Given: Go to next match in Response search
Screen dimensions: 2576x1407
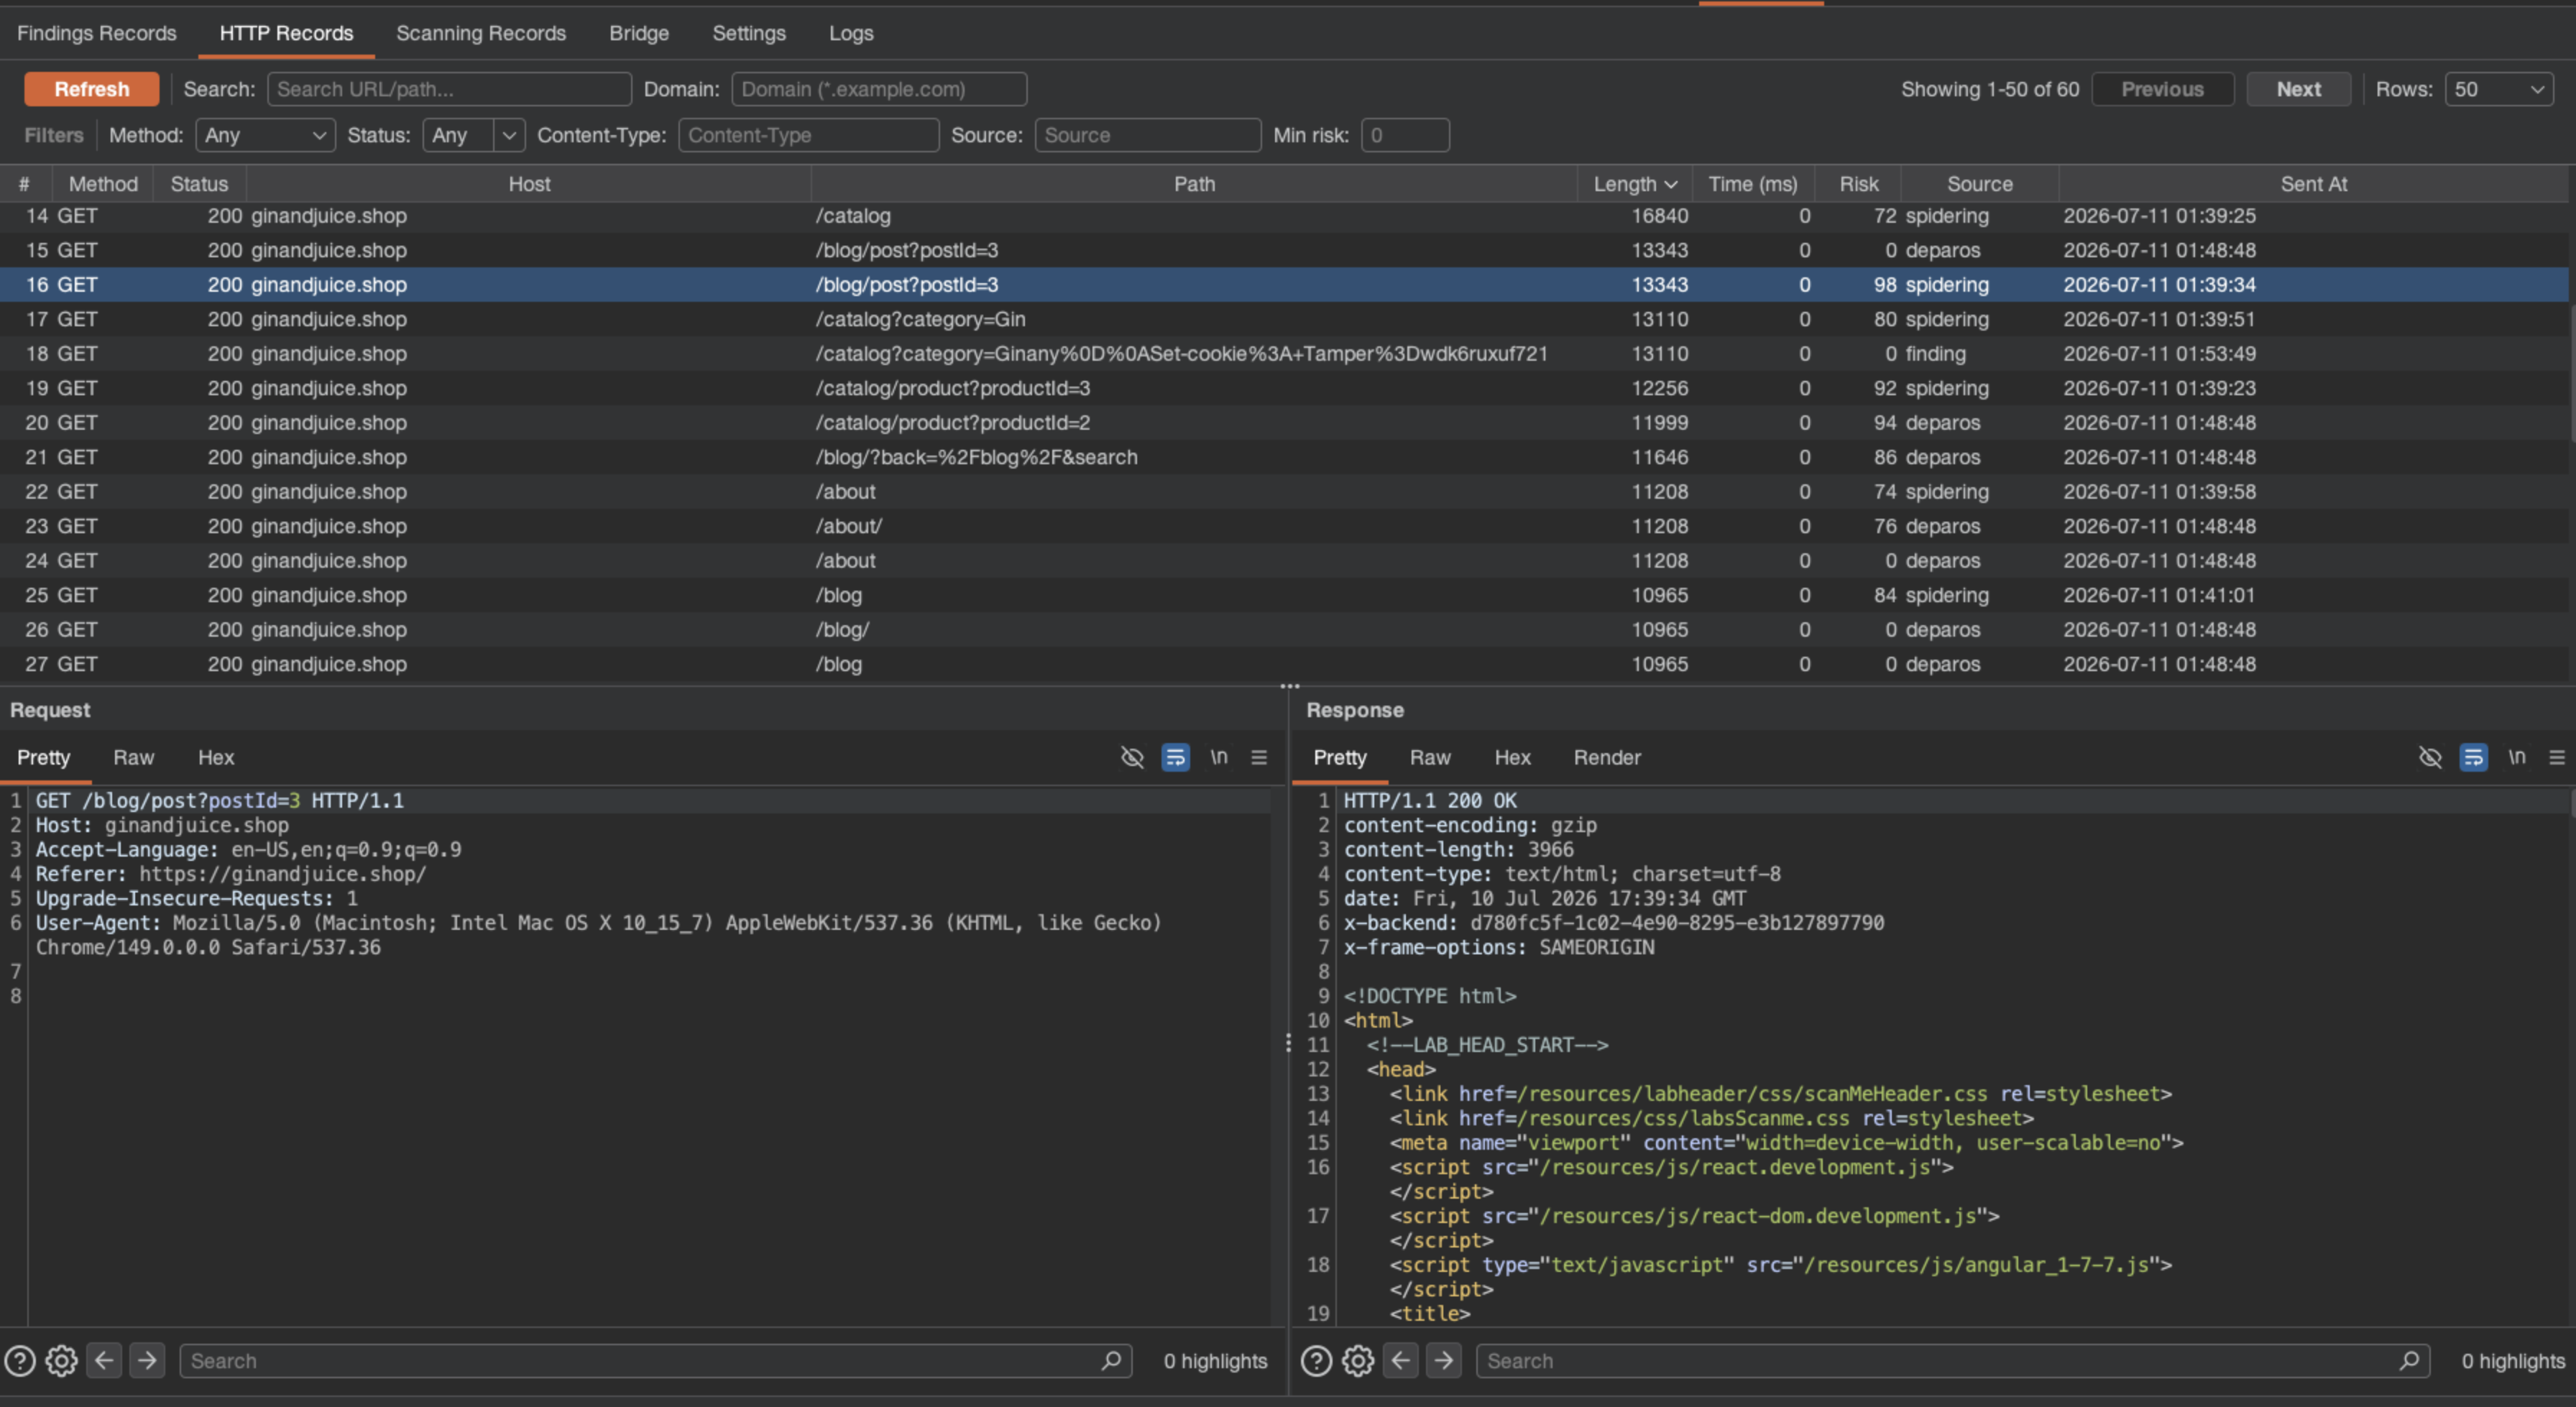Looking at the screenshot, I should click(1443, 1360).
